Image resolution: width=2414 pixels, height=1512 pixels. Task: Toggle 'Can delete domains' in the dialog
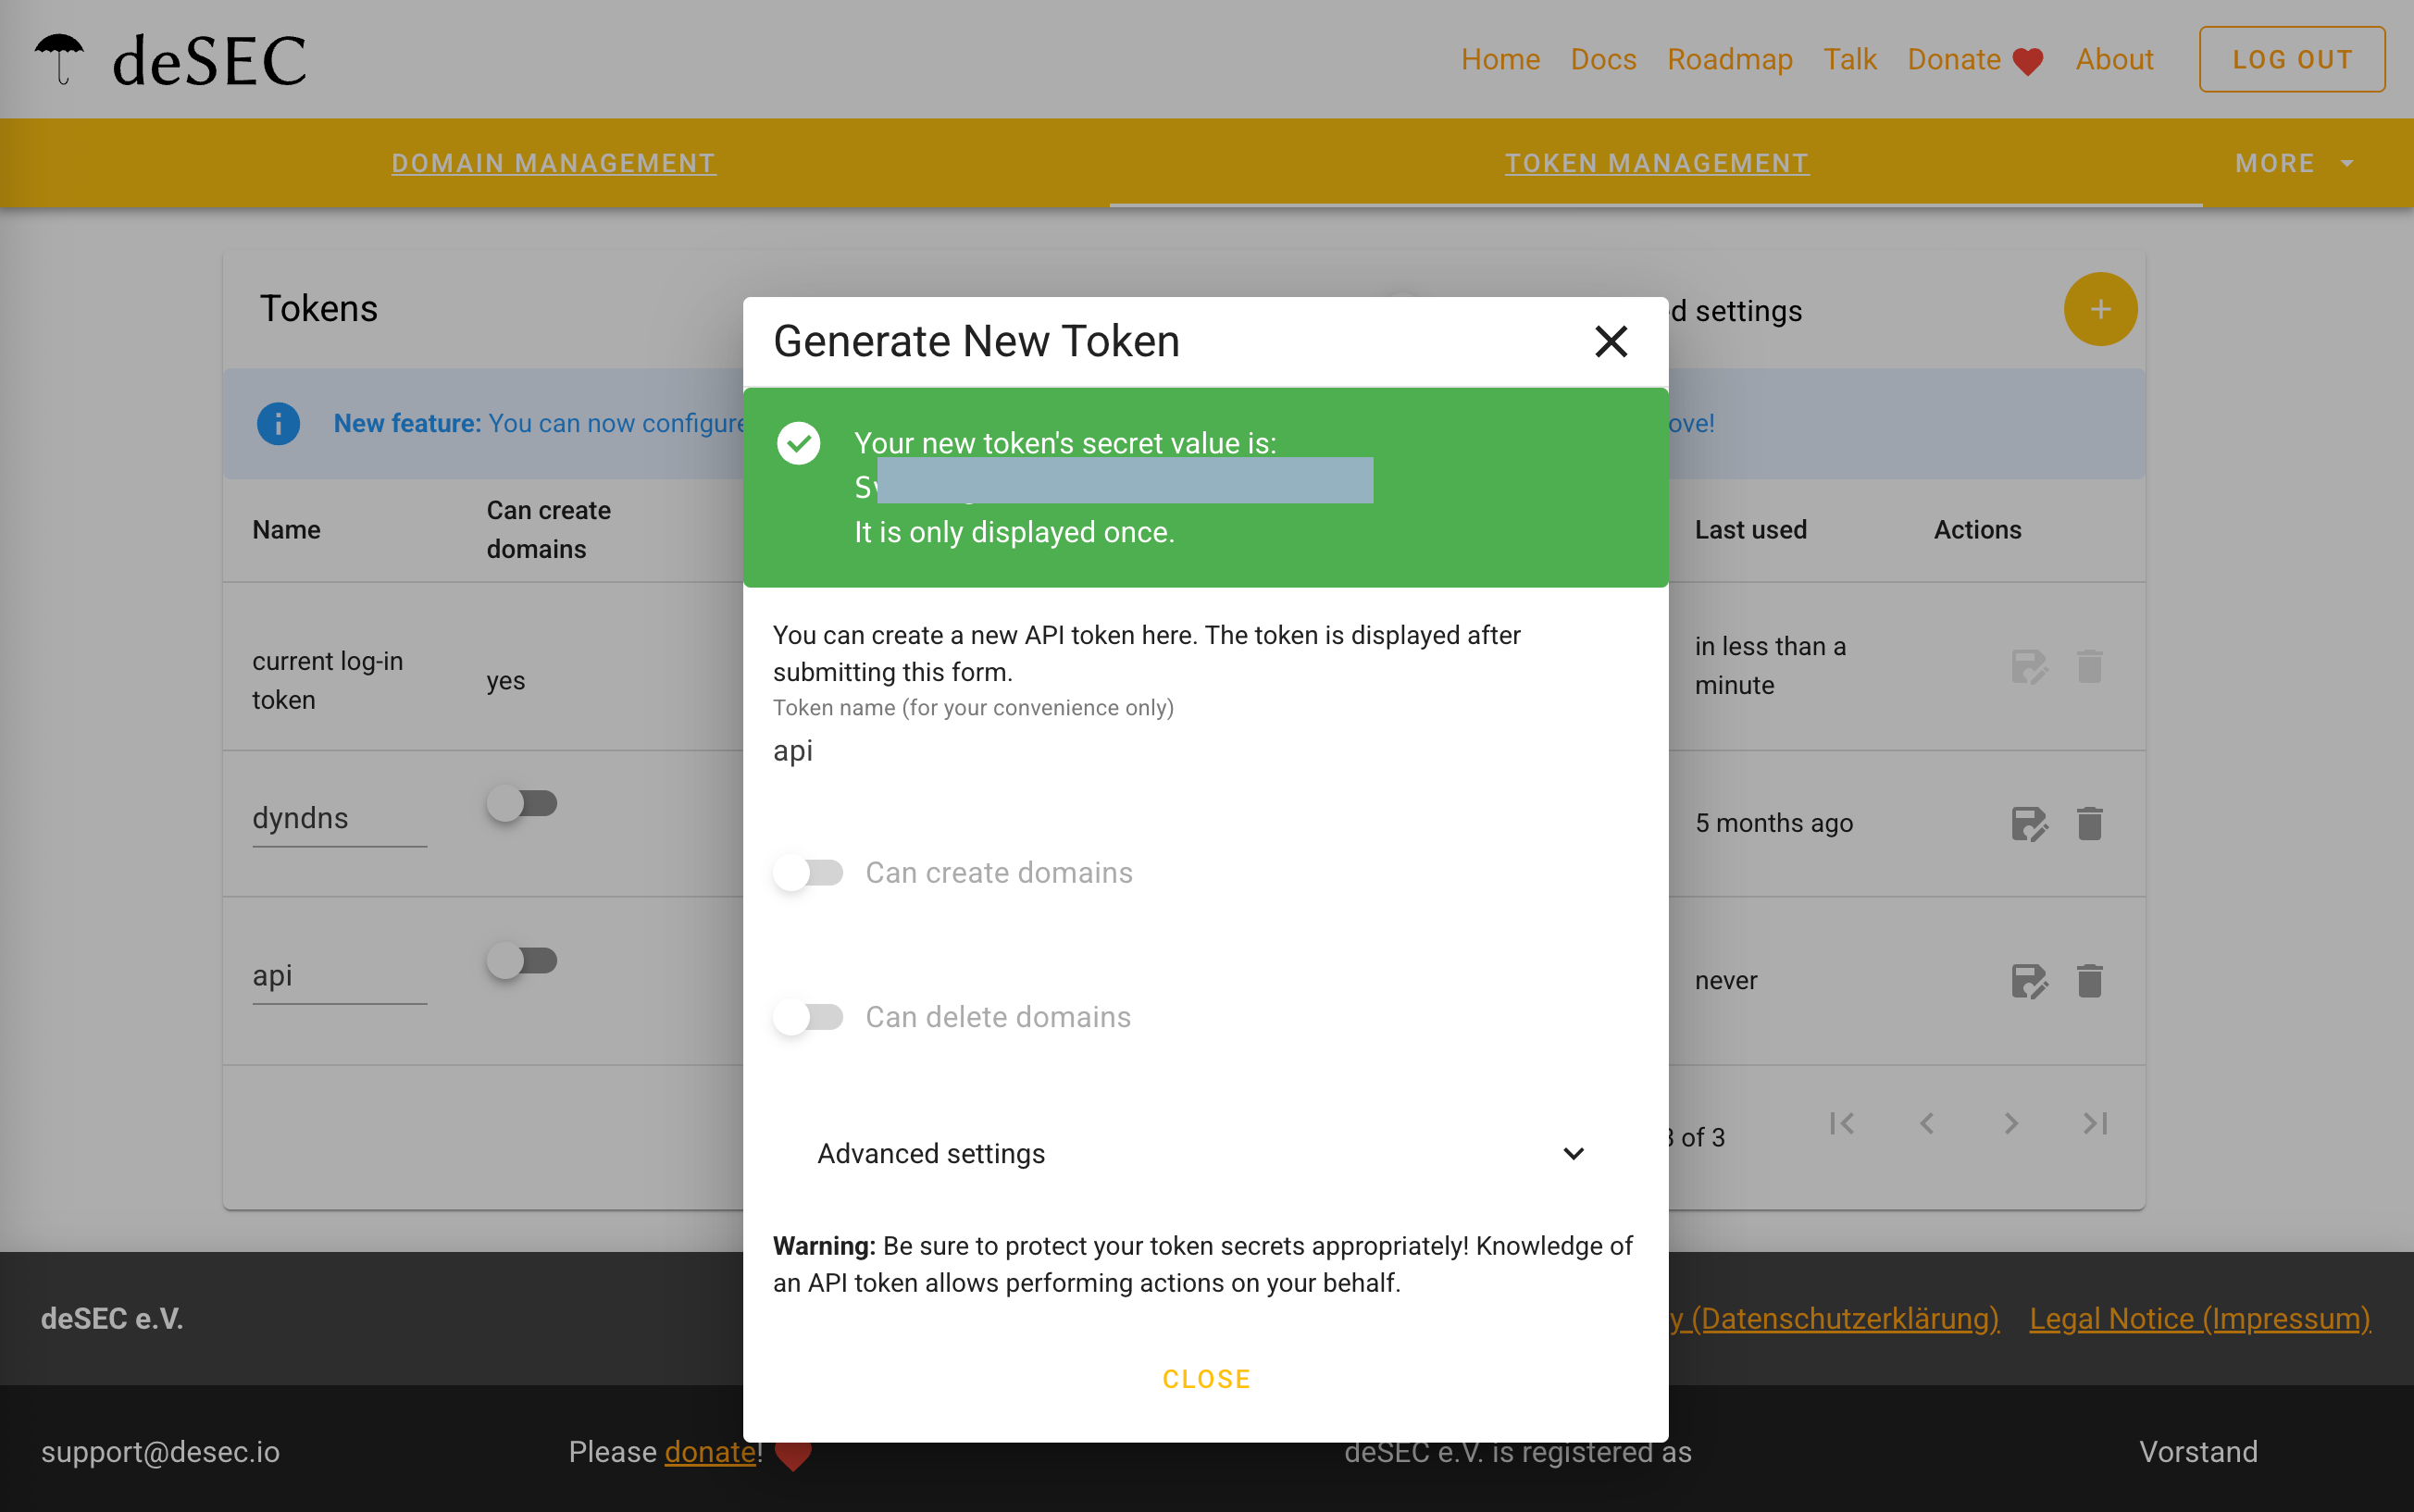(808, 1017)
